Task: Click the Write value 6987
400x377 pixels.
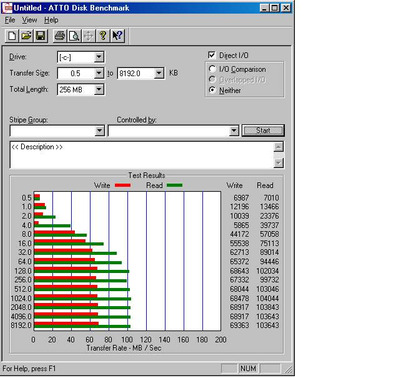Action: tap(241, 198)
